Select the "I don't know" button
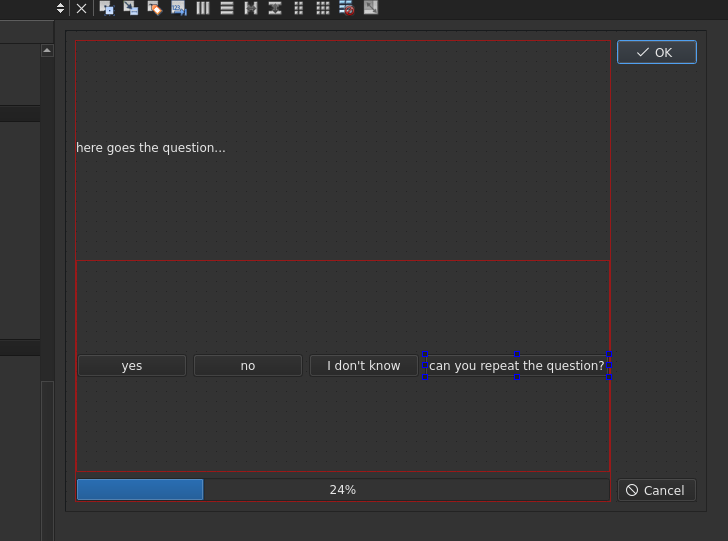 (364, 365)
